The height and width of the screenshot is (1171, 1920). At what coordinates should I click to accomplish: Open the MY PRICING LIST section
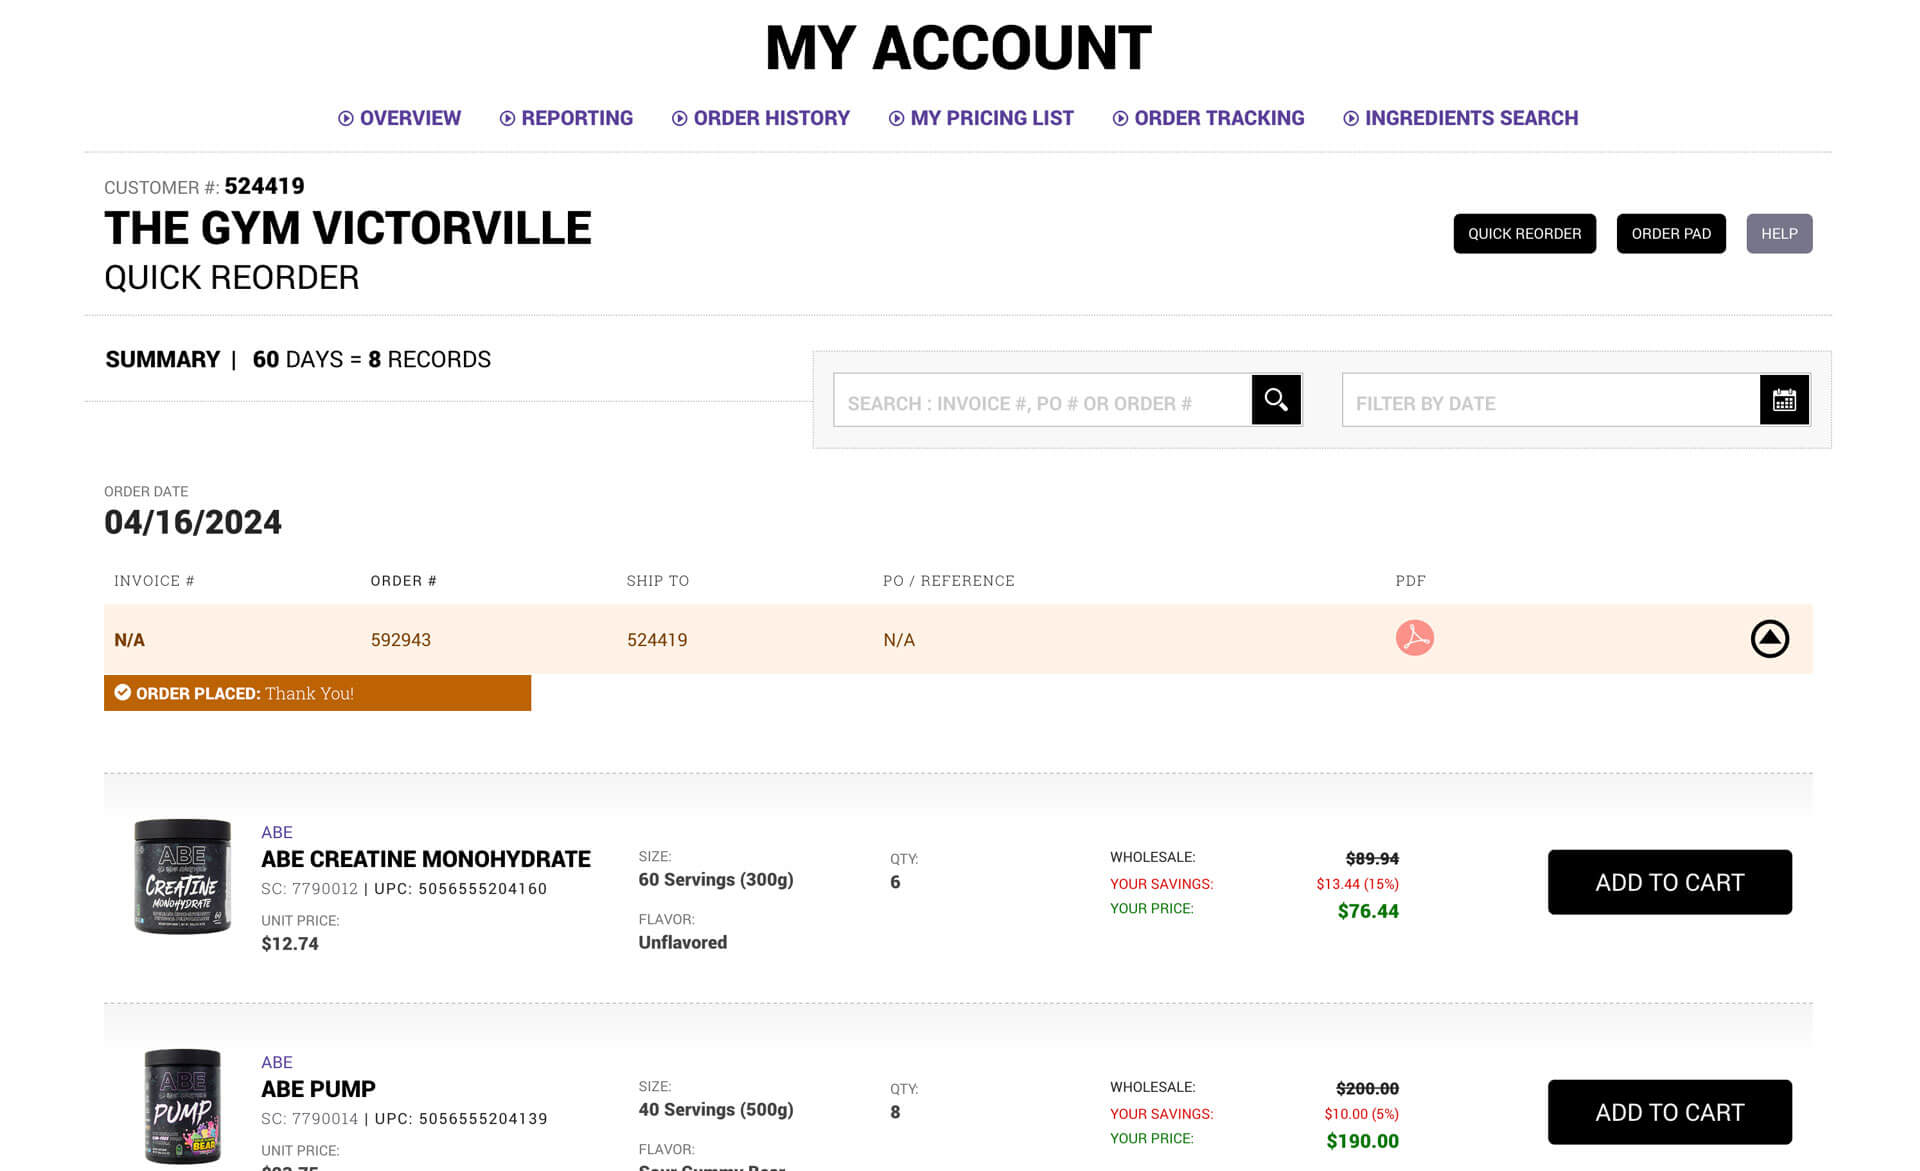[991, 117]
